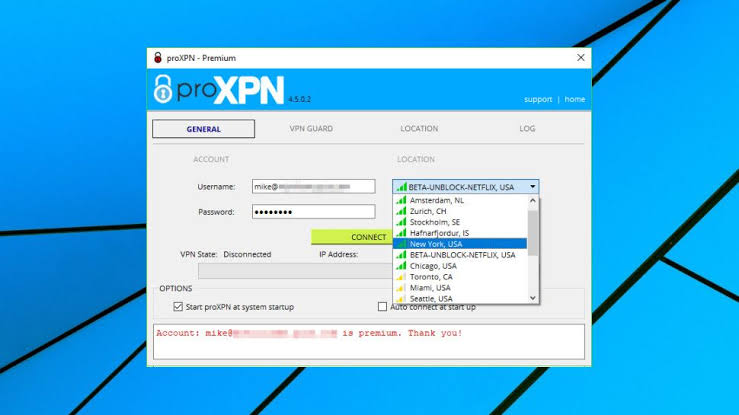The width and height of the screenshot is (739, 415).
Task: Select Miami, USA from location list
Action: [460, 287]
